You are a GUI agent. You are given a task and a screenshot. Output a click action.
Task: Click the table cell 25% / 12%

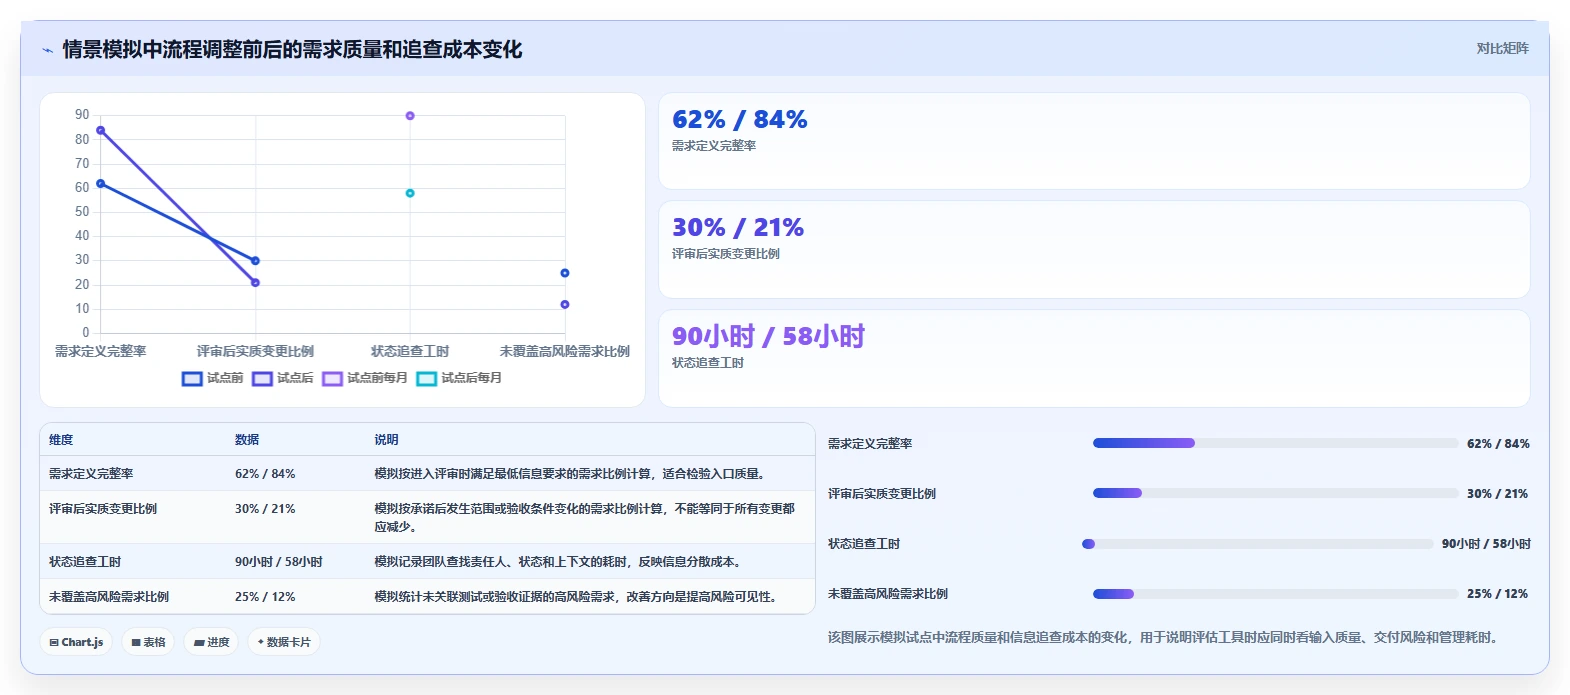coord(265,597)
